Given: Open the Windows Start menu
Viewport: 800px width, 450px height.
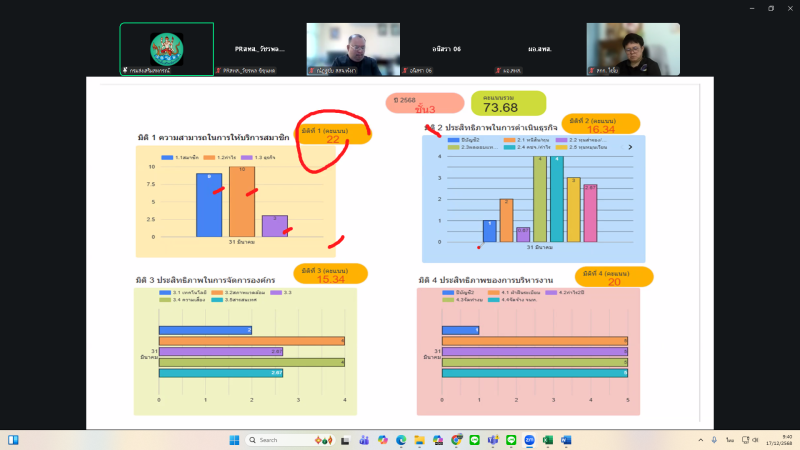Looking at the screenshot, I should click(235, 440).
